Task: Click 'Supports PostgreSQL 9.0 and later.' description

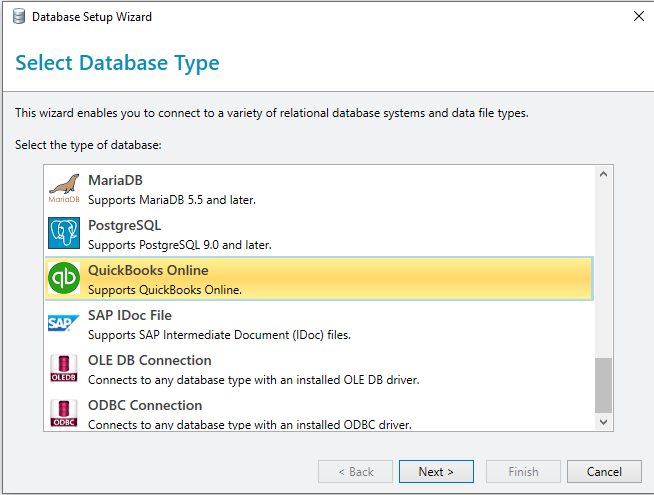Action: [x=180, y=245]
